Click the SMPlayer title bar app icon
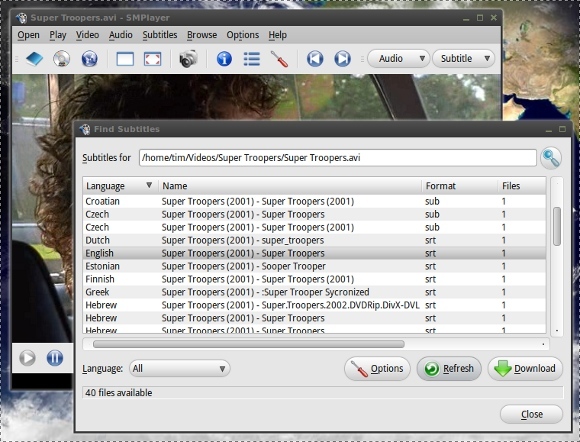 (x=21, y=18)
